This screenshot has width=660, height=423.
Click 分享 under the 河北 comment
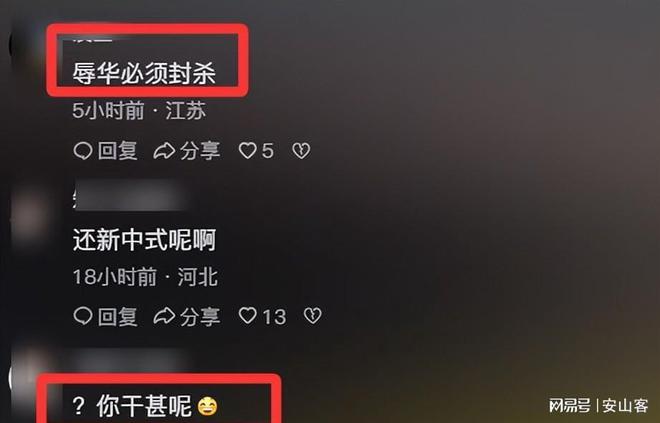[200, 316]
